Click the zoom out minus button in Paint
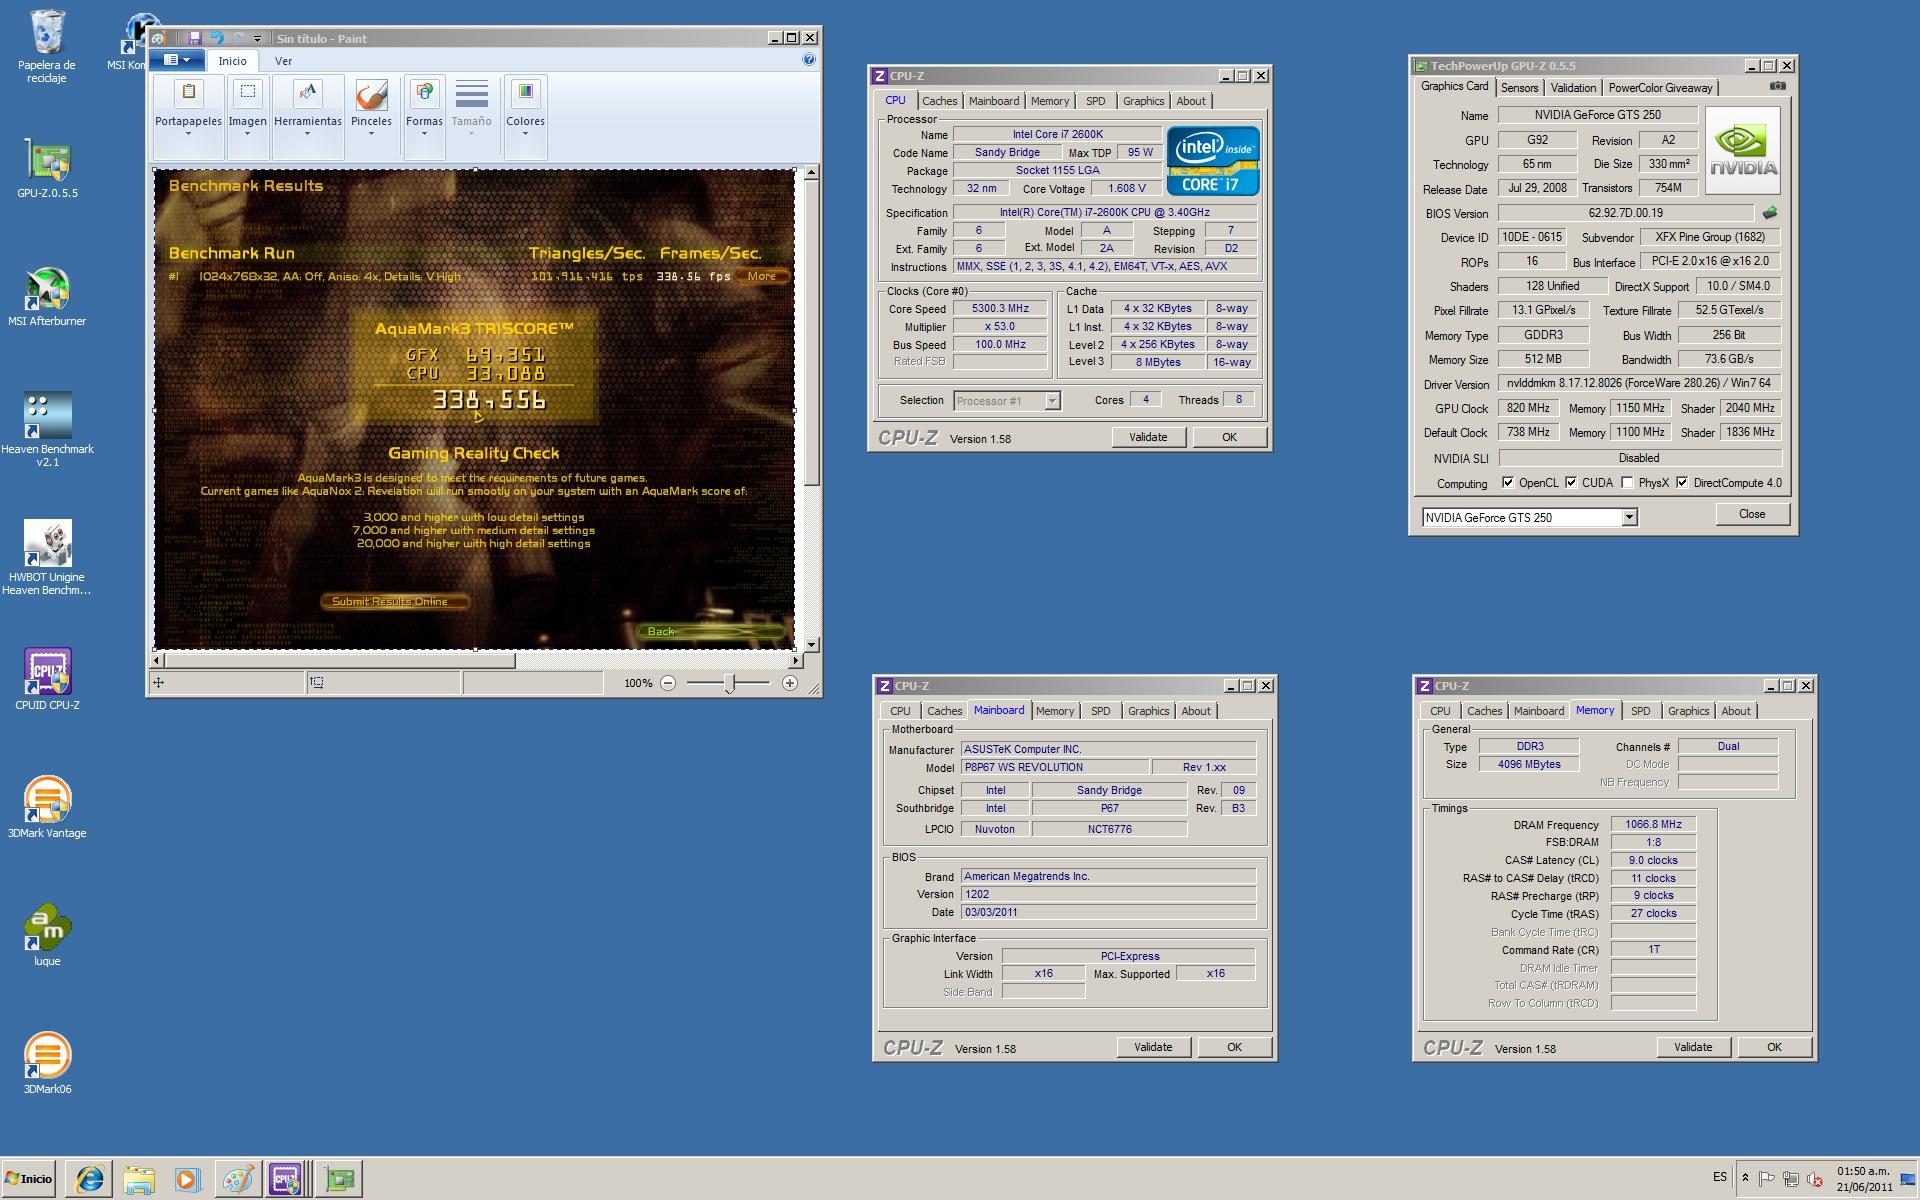The width and height of the screenshot is (1920, 1200). coord(668,683)
